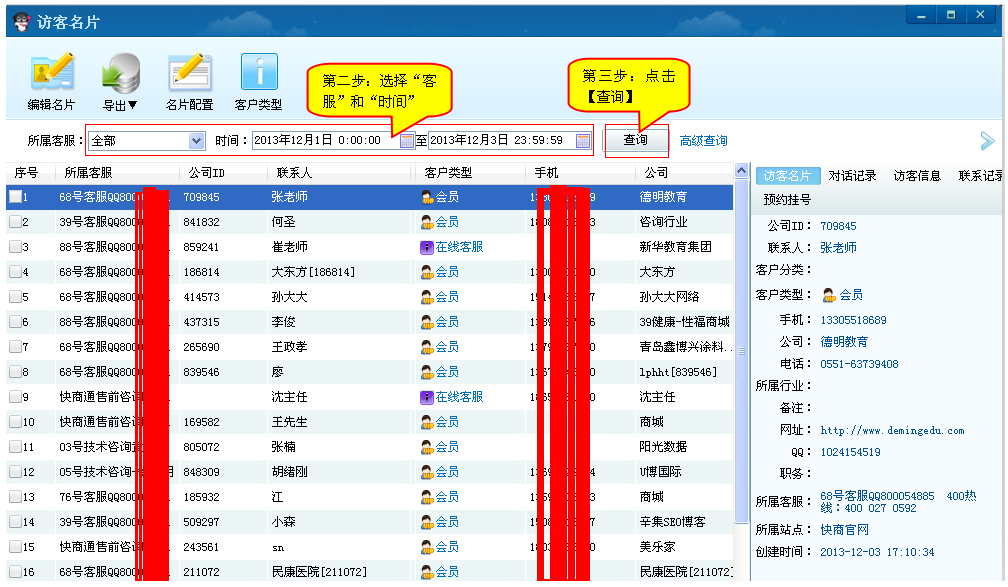
Task: Select checkbox for row 9 沈主任
Action: (x=15, y=397)
